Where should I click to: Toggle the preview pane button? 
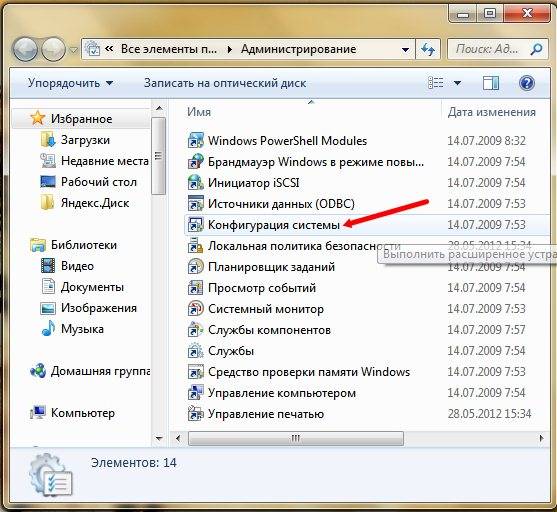pos(491,83)
